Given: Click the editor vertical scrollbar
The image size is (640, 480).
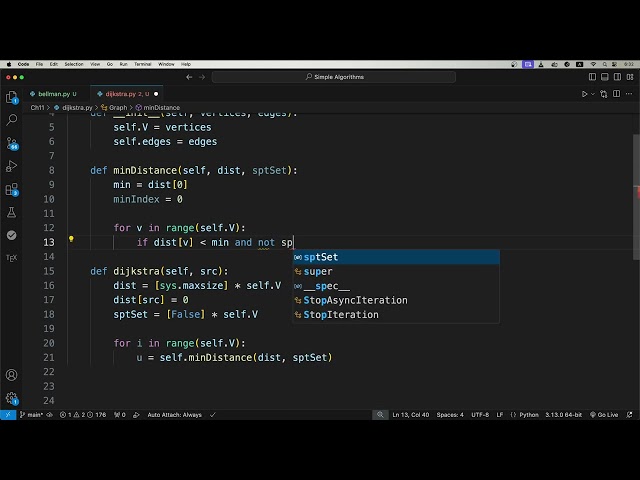Looking at the screenshot, I should (x=636, y=196).
